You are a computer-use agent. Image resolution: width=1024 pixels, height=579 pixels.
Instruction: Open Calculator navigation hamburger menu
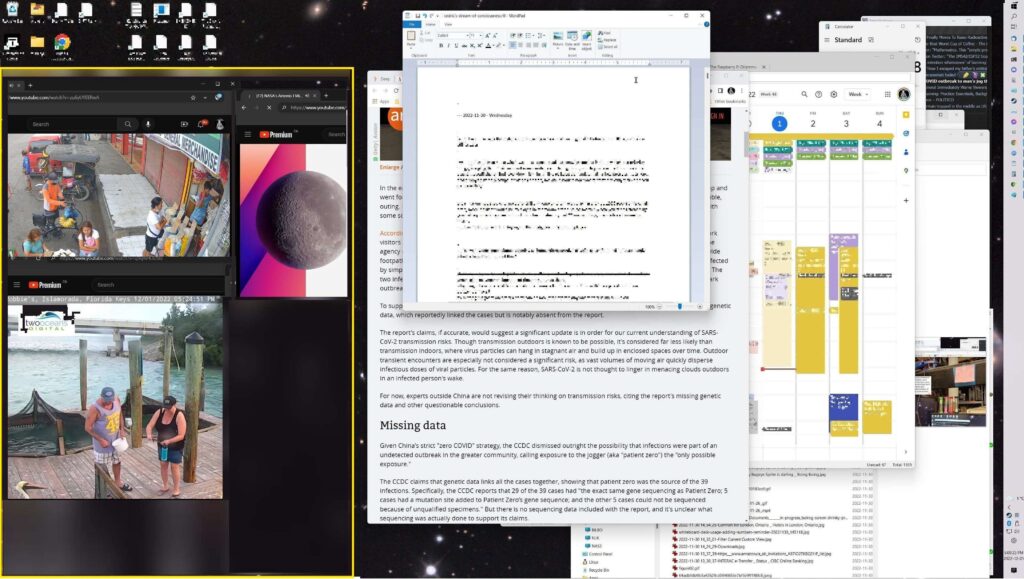click(827, 41)
